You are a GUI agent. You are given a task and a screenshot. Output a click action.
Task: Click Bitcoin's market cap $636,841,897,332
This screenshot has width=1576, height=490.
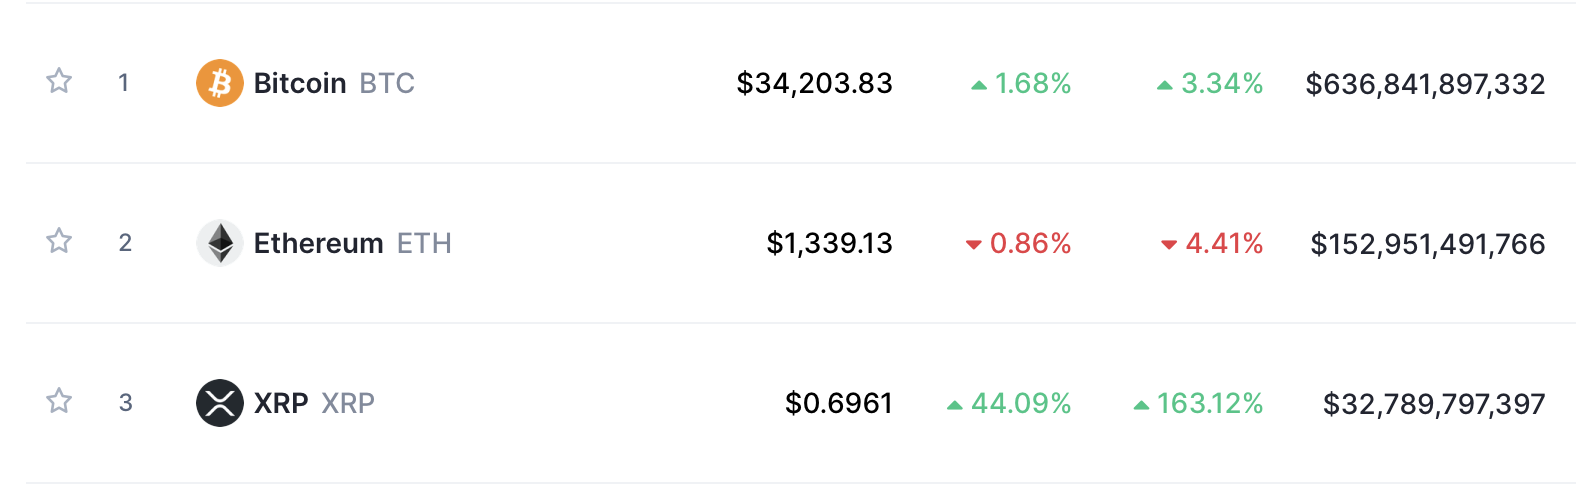pyautogui.click(x=1425, y=84)
